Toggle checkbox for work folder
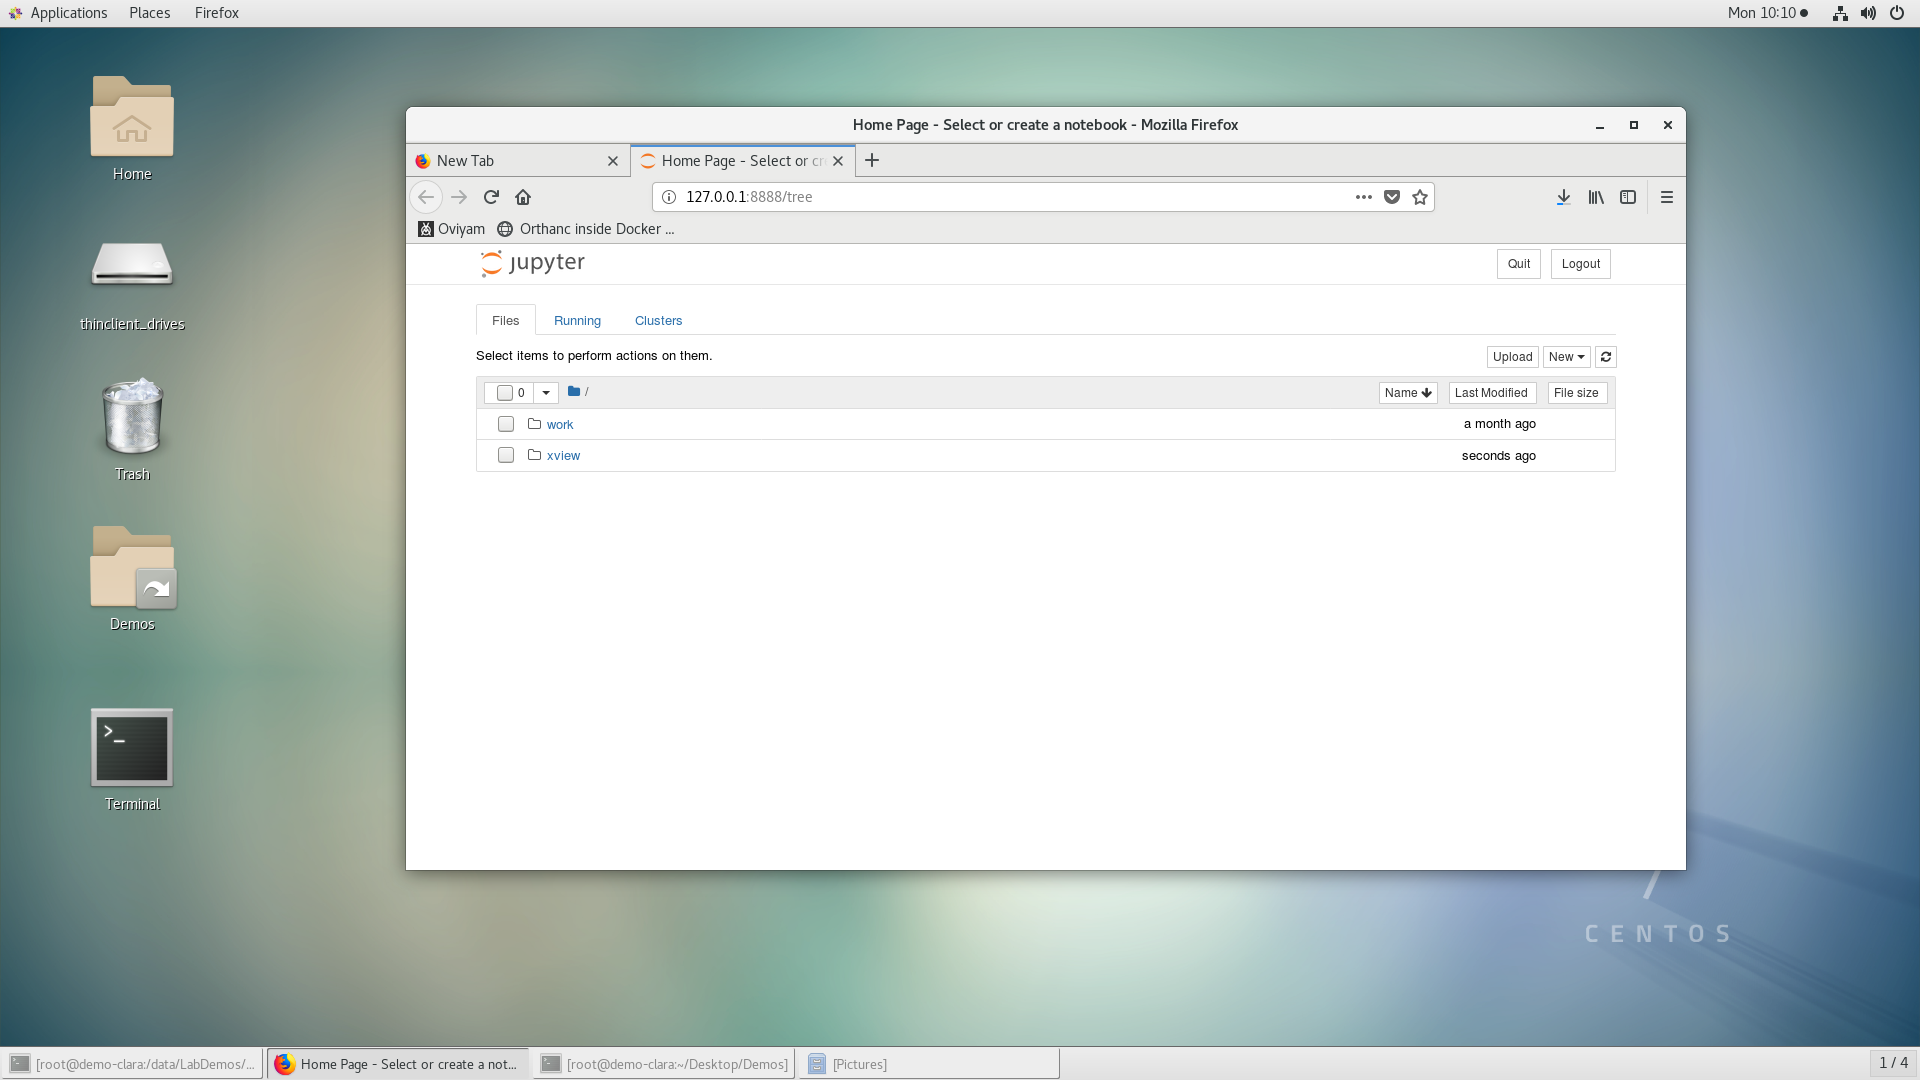This screenshot has width=1920, height=1080. point(505,423)
